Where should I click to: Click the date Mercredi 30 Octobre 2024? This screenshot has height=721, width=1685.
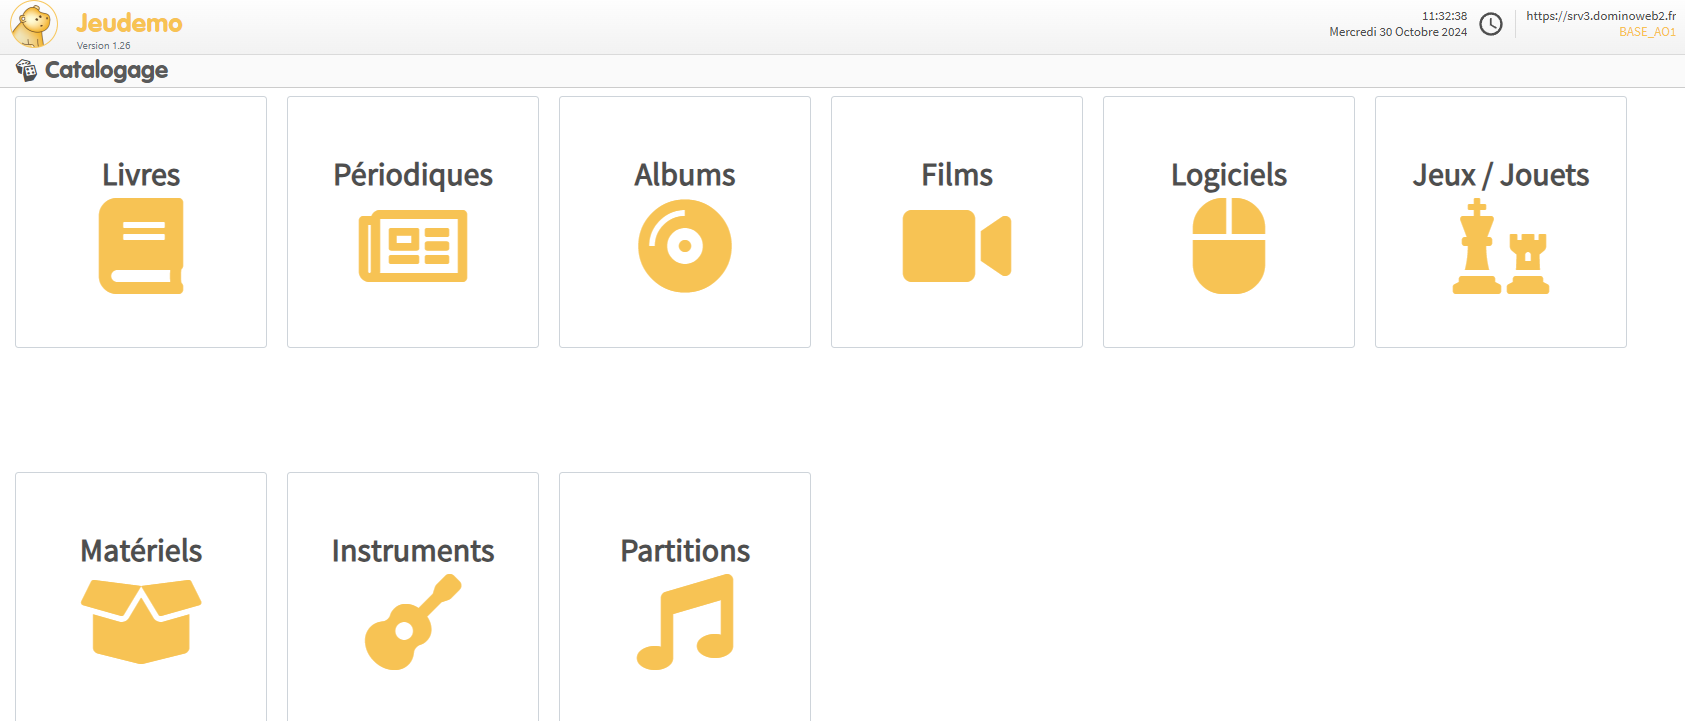pos(1397,32)
